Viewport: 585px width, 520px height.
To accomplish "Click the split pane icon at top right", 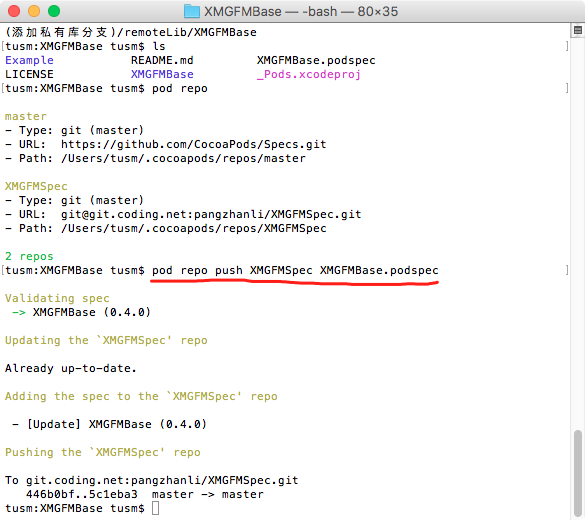I will (578, 31).
